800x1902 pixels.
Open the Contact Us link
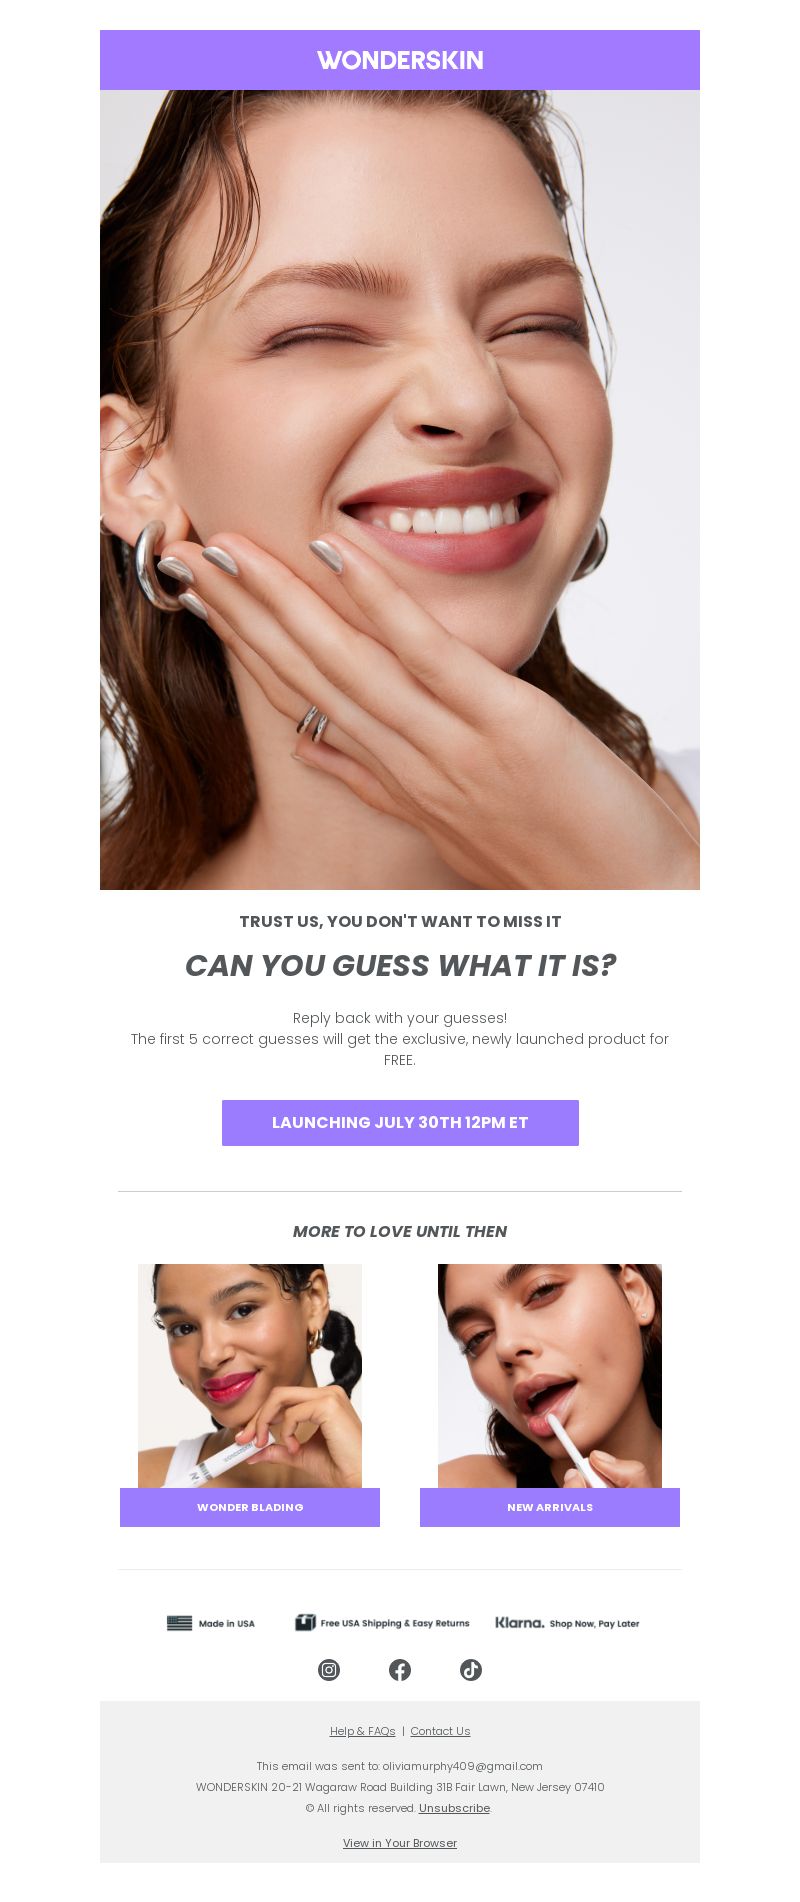pos(440,1731)
